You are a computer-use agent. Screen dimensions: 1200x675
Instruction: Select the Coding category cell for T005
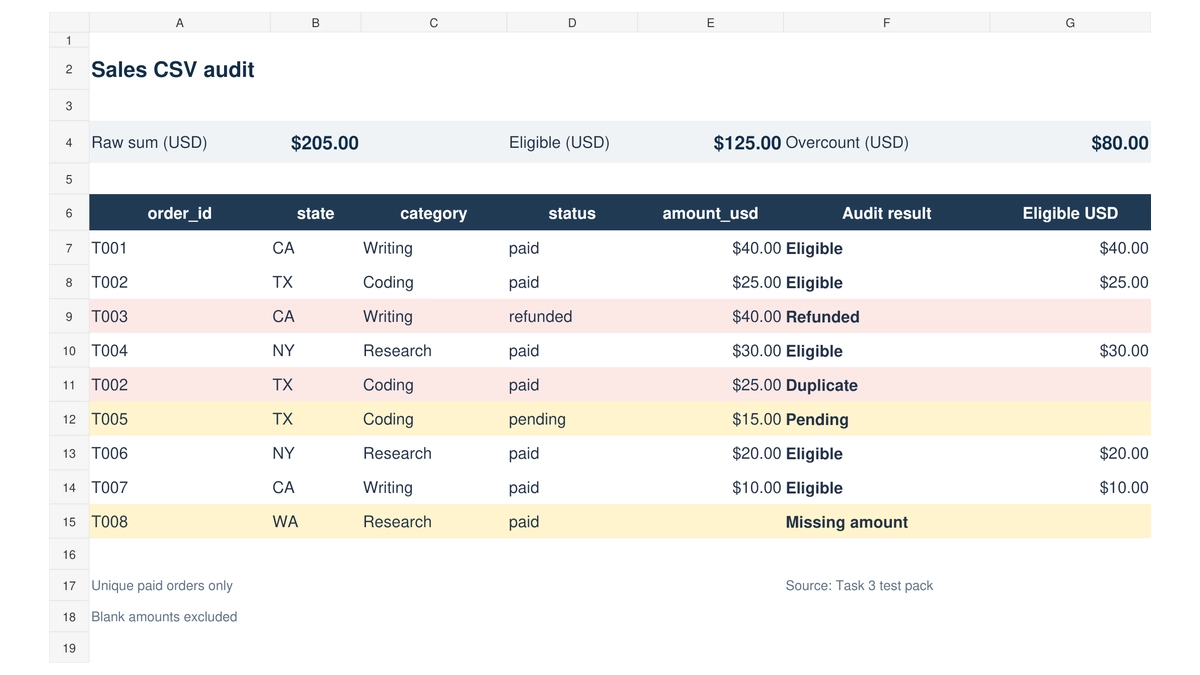click(x=434, y=419)
